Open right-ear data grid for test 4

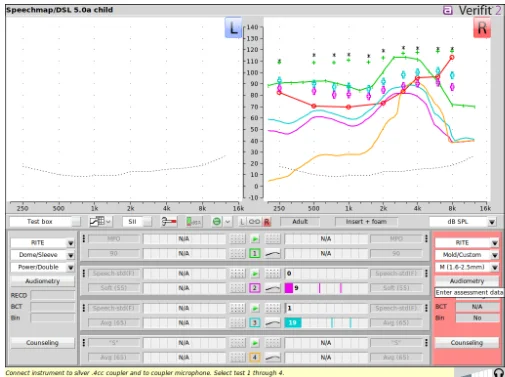click(x=273, y=343)
